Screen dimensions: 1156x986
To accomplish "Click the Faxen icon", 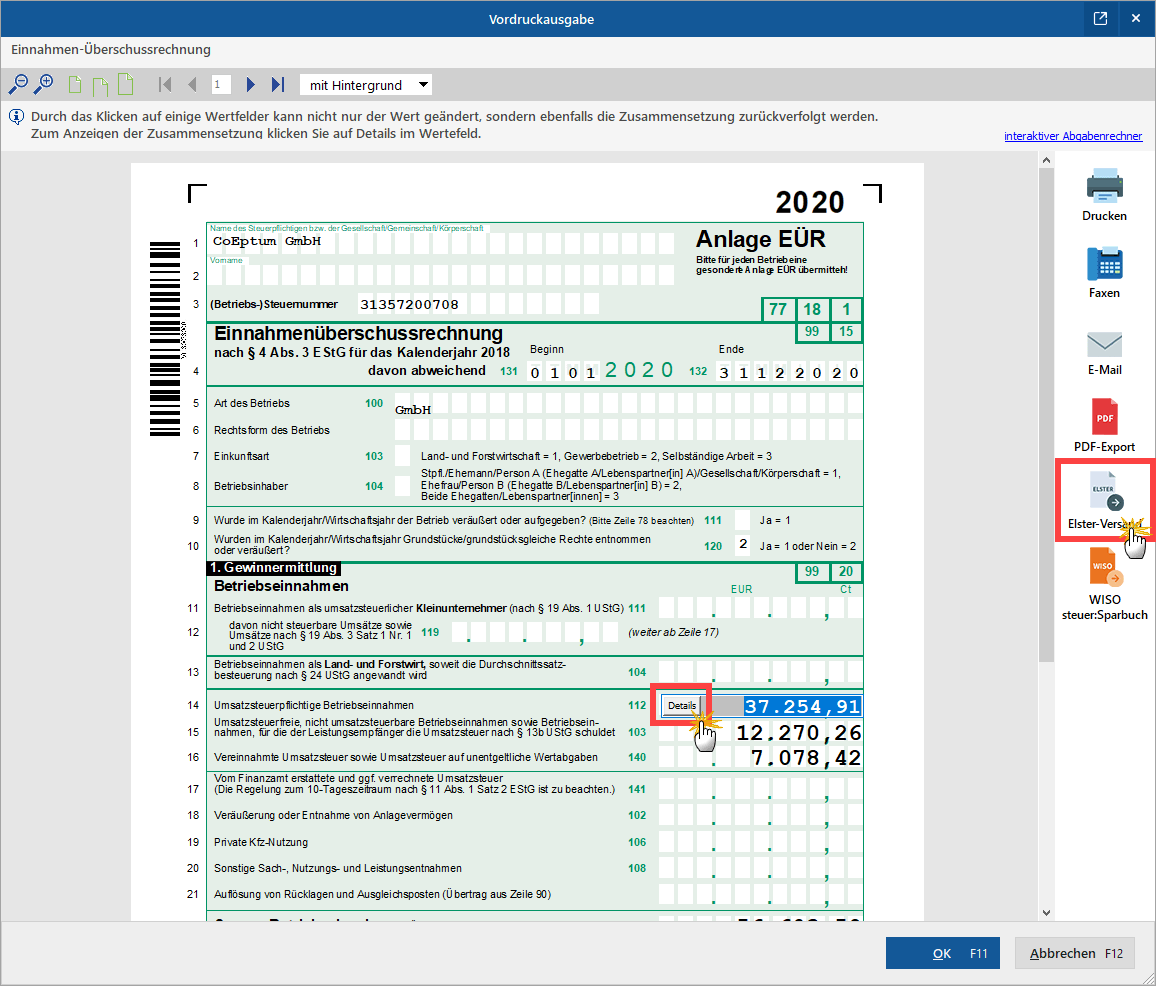I will pos(1104,264).
